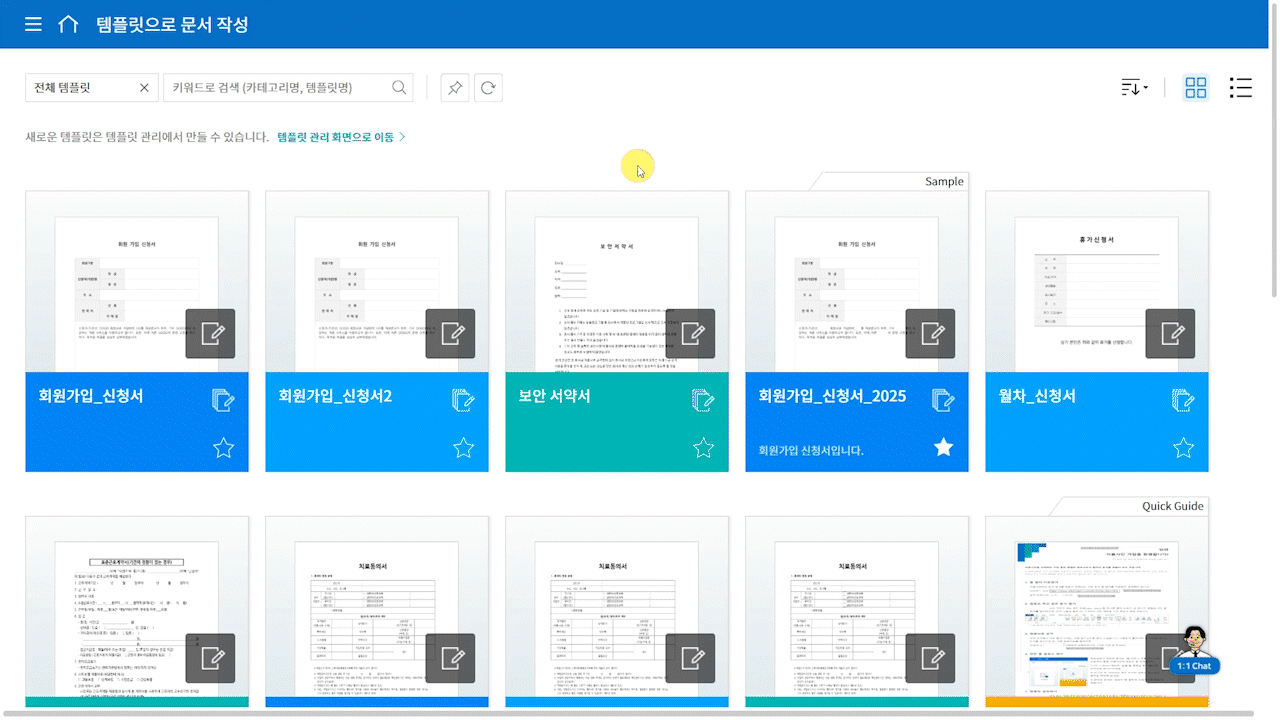1280x720 pixels.
Task: Click the keyword search input field
Action: click(x=280, y=88)
